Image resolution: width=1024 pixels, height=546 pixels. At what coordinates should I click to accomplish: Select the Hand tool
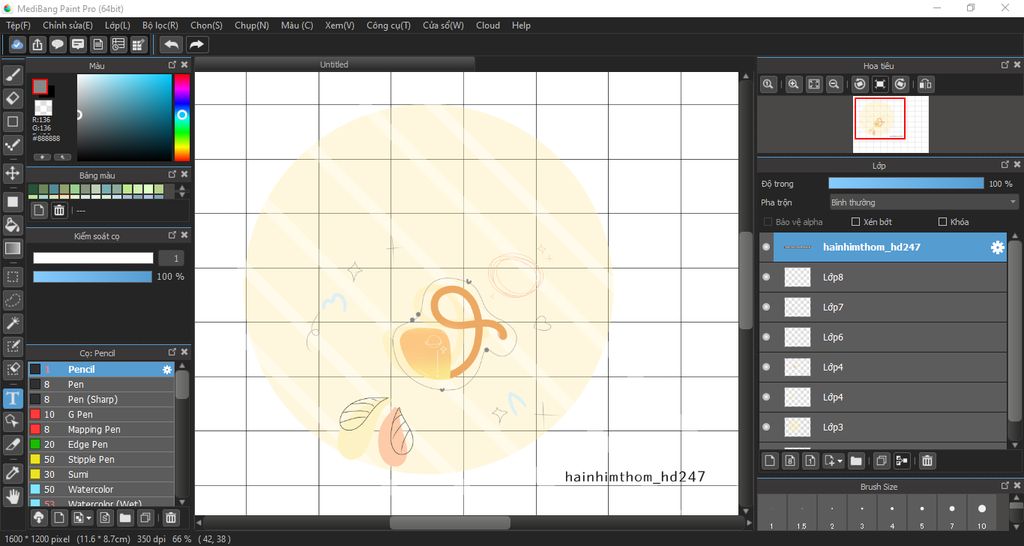click(12, 496)
